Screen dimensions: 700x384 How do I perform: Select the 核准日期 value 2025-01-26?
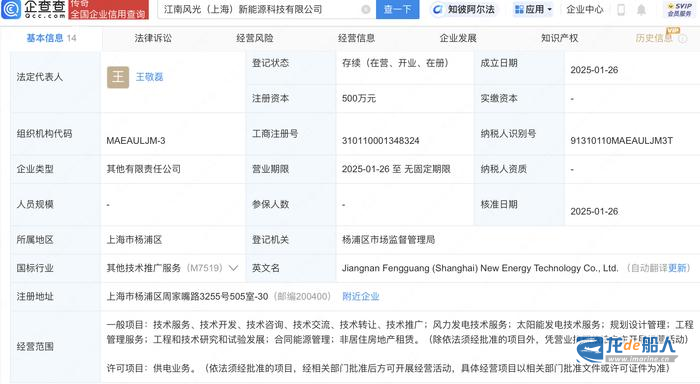point(594,211)
